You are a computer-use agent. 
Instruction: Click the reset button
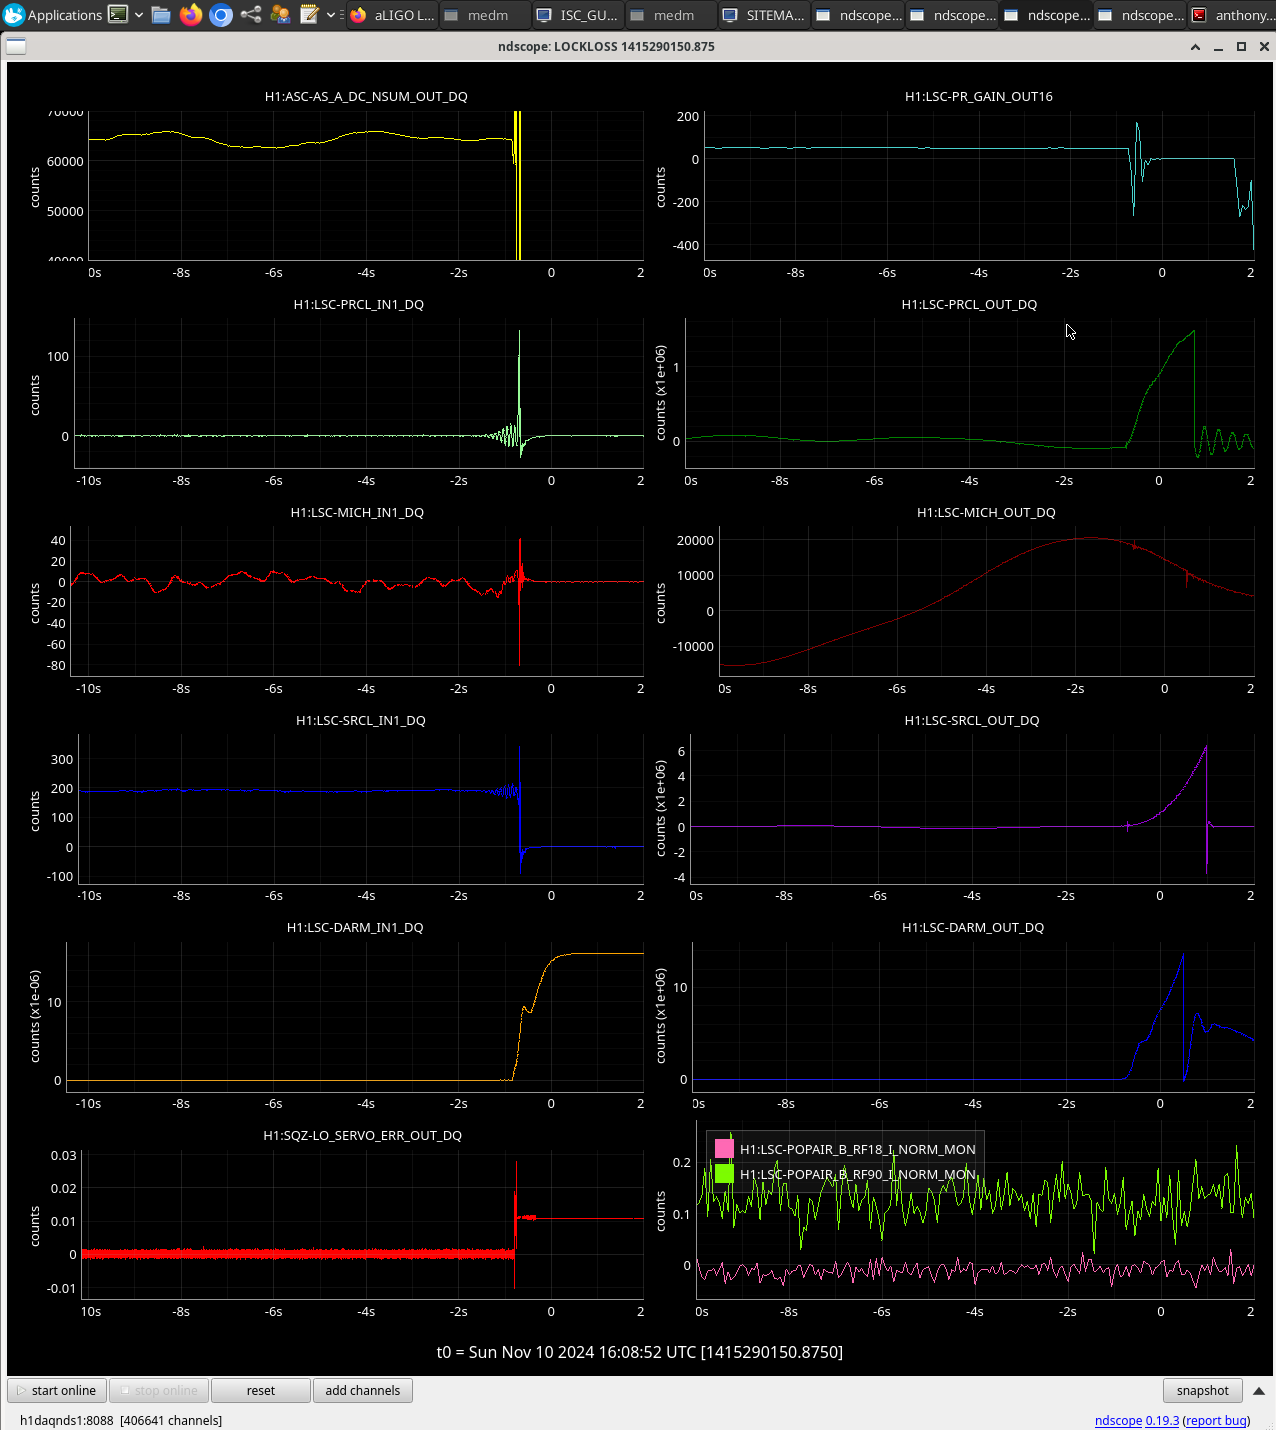point(261,1390)
